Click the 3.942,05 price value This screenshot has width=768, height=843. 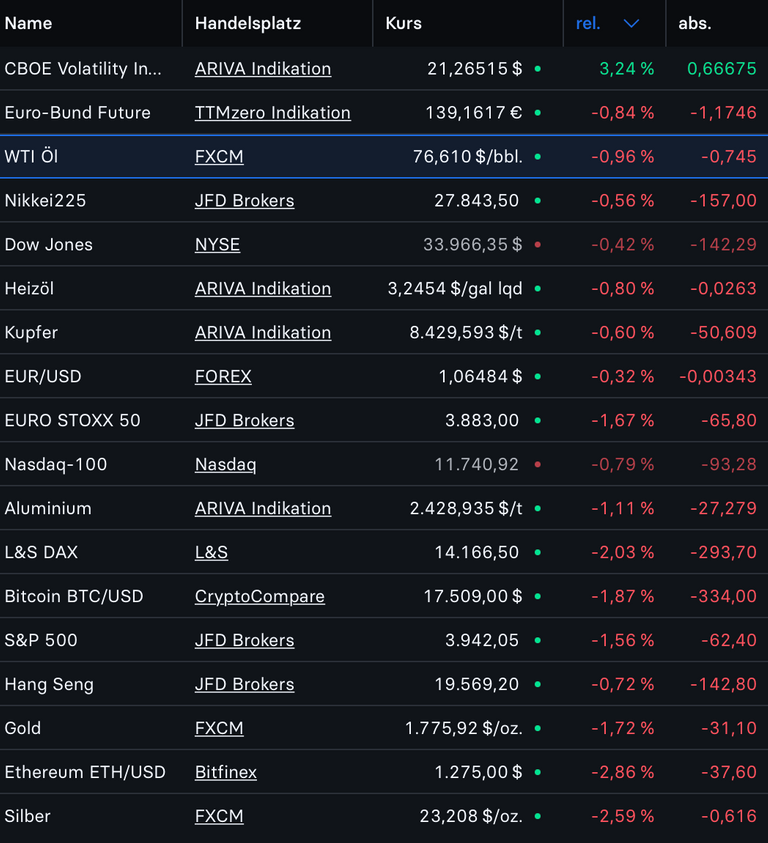(x=482, y=640)
